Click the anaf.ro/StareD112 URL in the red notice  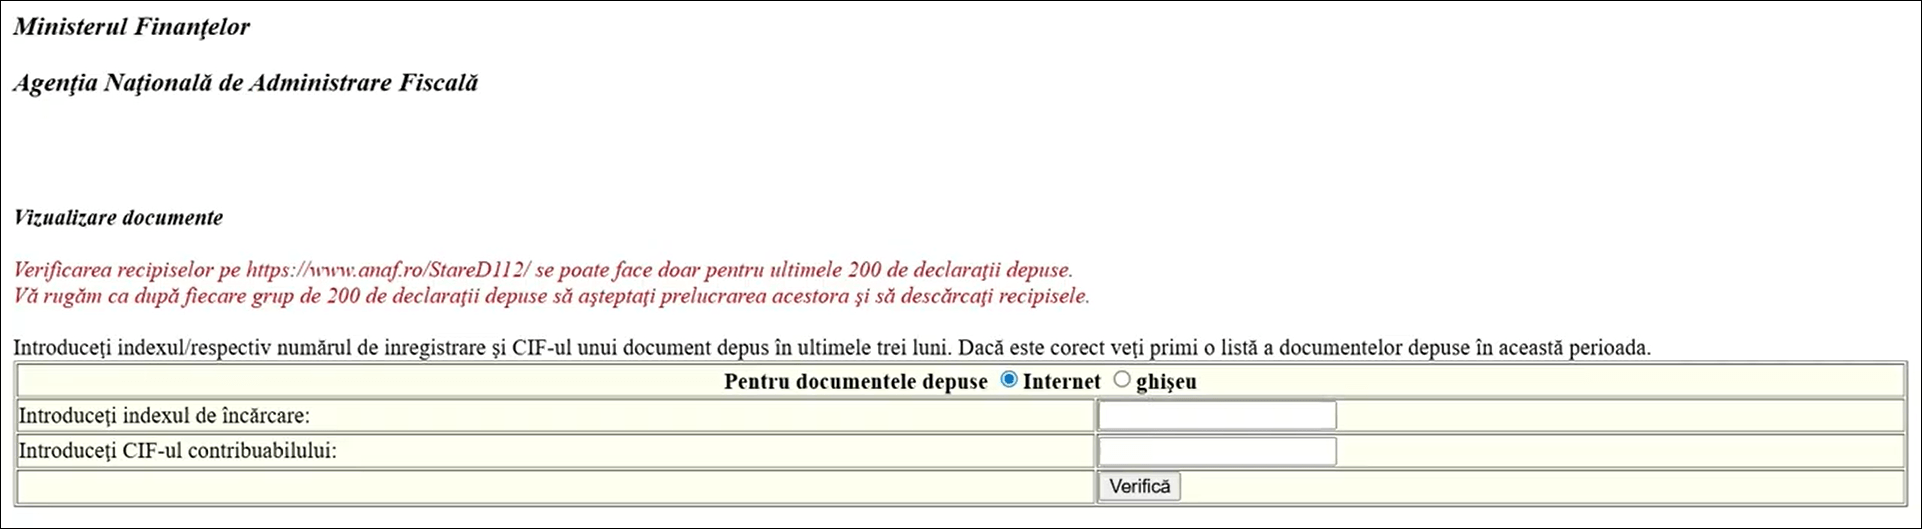(388, 270)
